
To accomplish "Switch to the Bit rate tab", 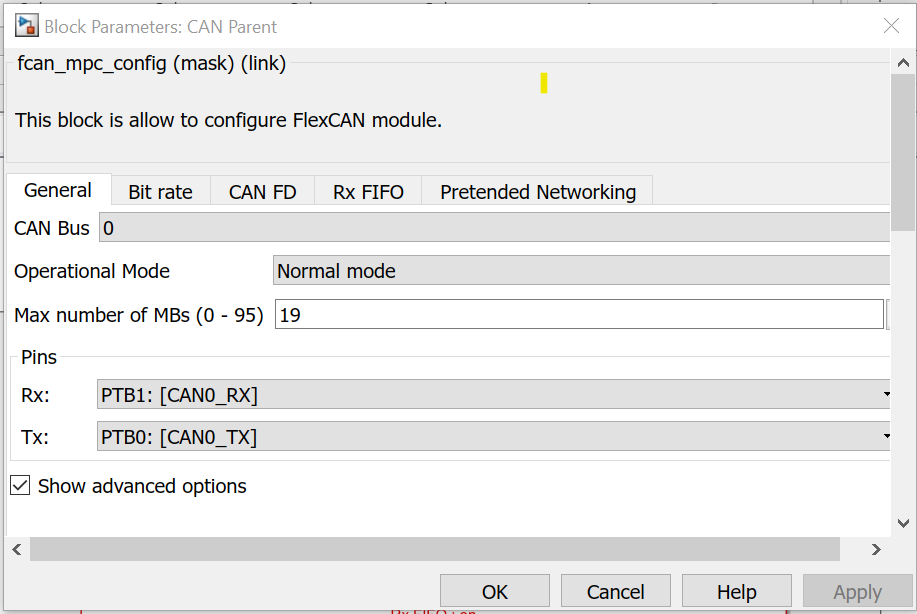I will [x=160, y=192].
